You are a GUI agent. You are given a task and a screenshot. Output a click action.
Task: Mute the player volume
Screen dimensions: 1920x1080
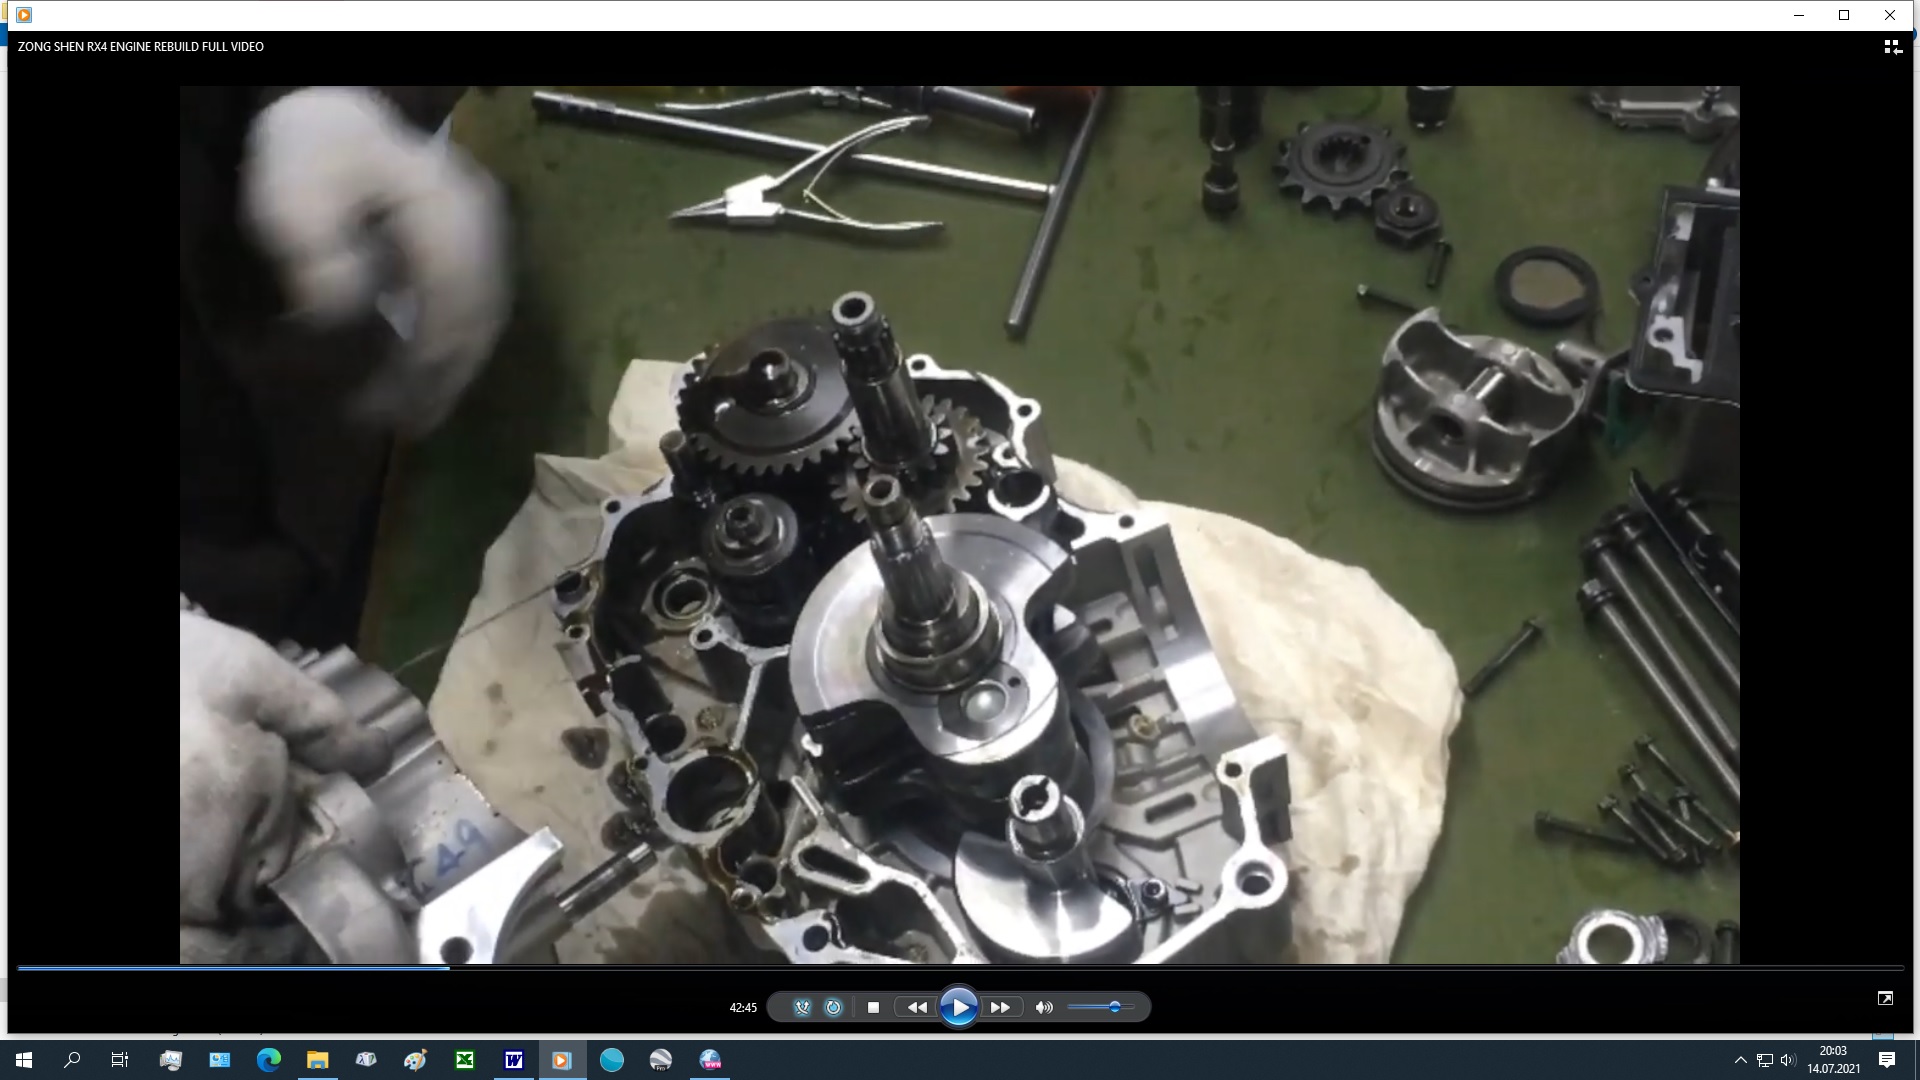[1044, 1007]
